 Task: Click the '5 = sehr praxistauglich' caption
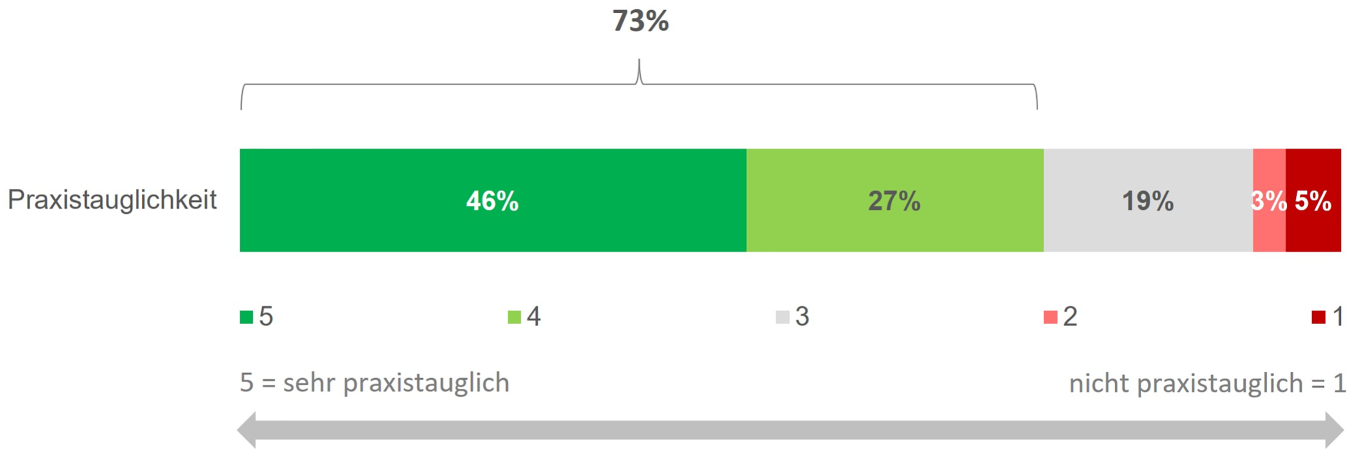375,383
